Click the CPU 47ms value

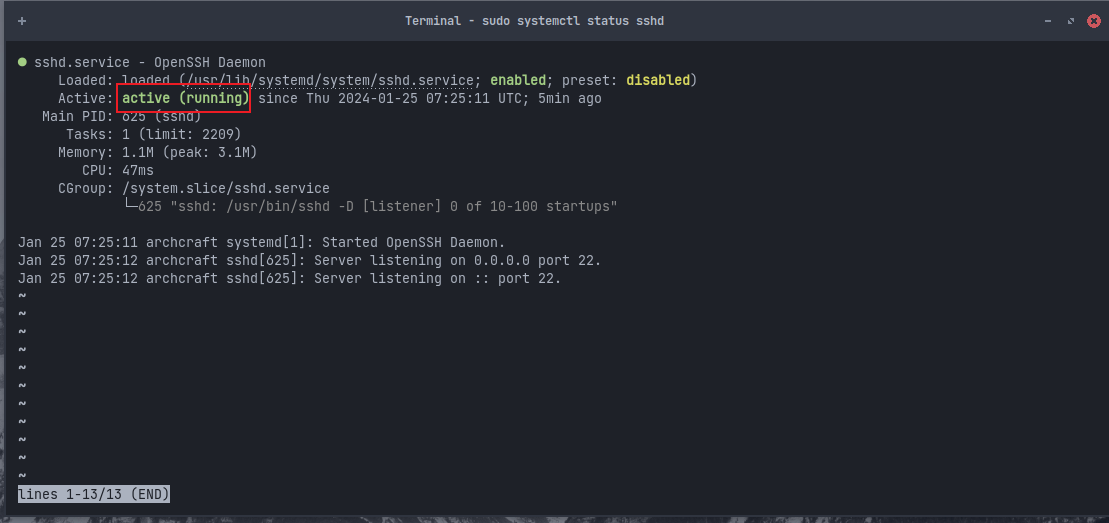[x=138, y=171]
